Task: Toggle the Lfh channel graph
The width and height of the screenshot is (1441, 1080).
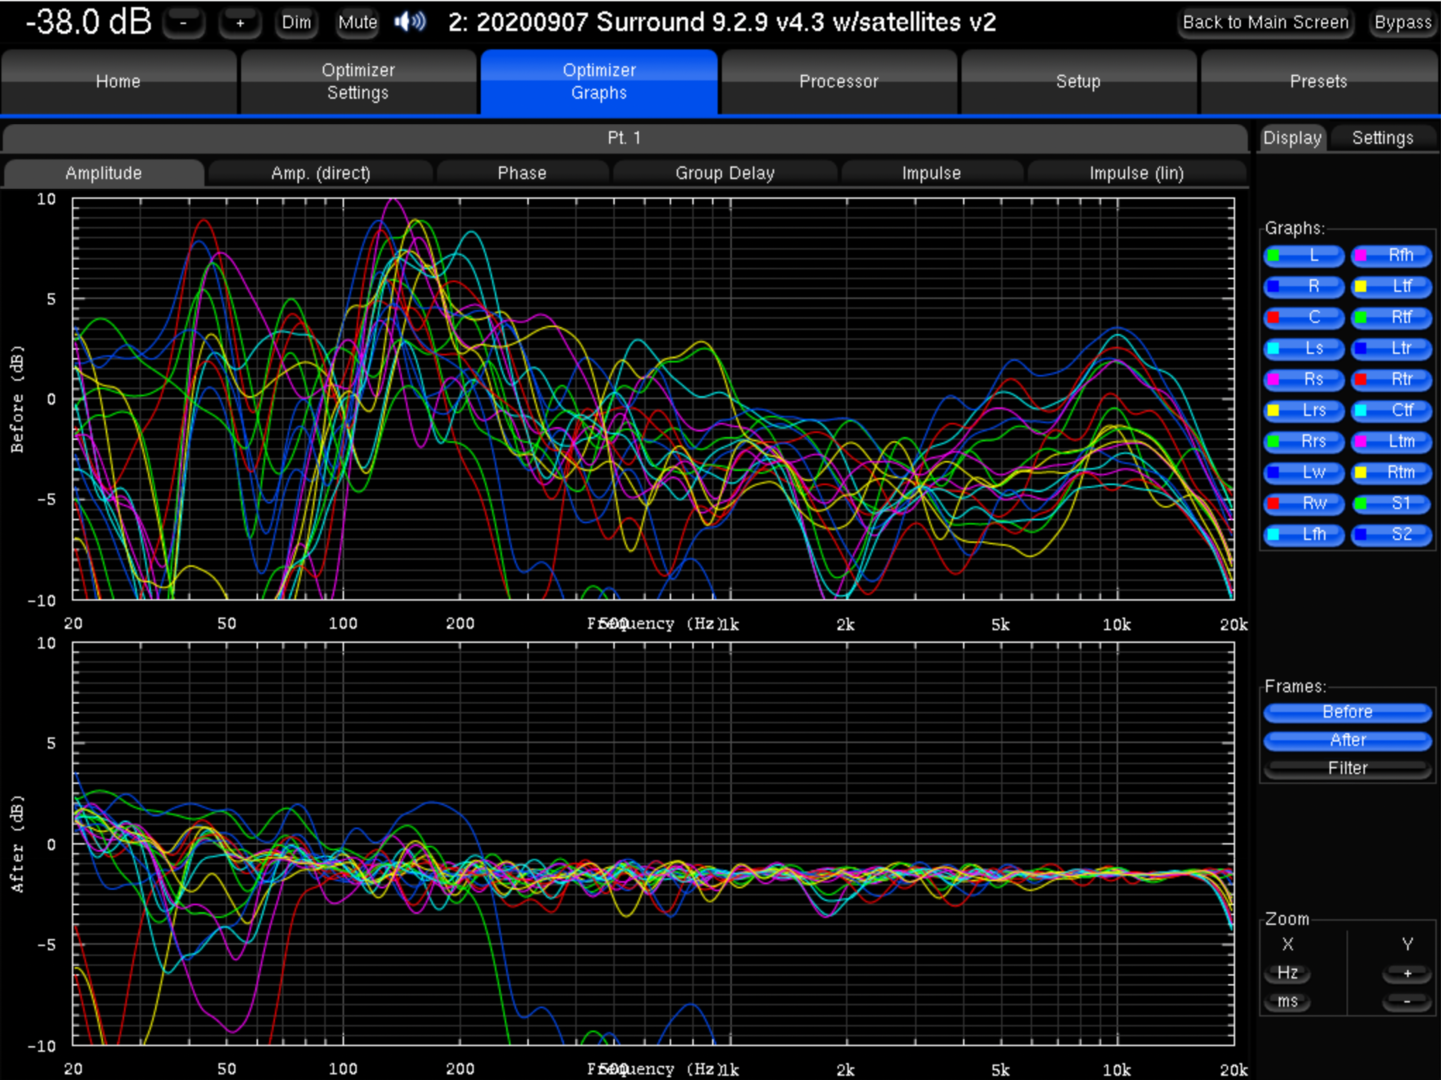Action: tap(1303, 535)
